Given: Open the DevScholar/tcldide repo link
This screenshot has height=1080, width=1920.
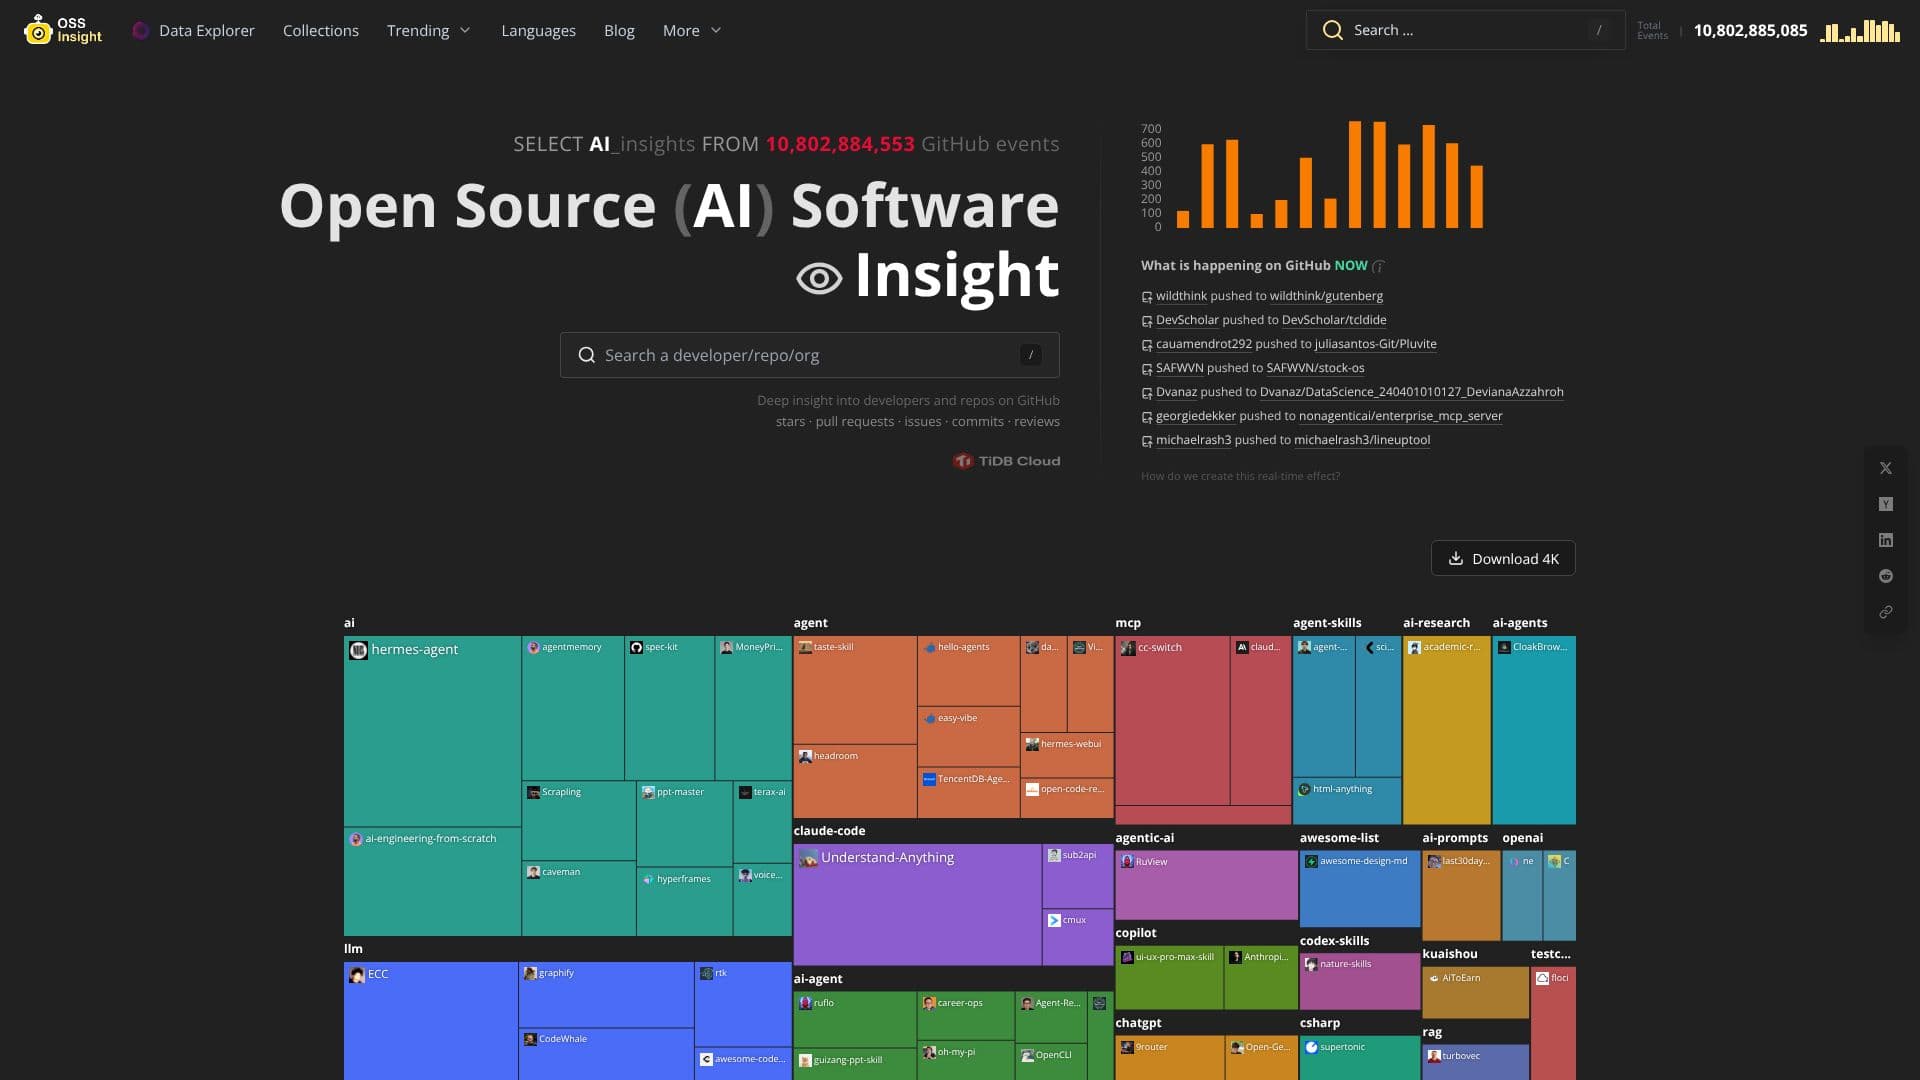Looking at the screenshot, I should point(1334,320).
